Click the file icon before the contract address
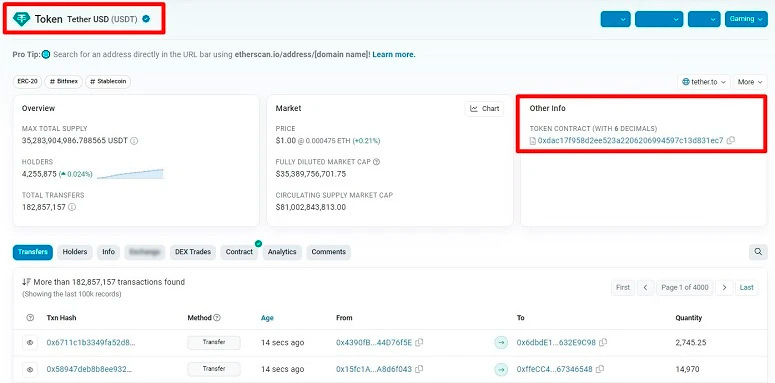Image resolution: width=775 pixels, height=383 pixels. [x=533, y=141]
